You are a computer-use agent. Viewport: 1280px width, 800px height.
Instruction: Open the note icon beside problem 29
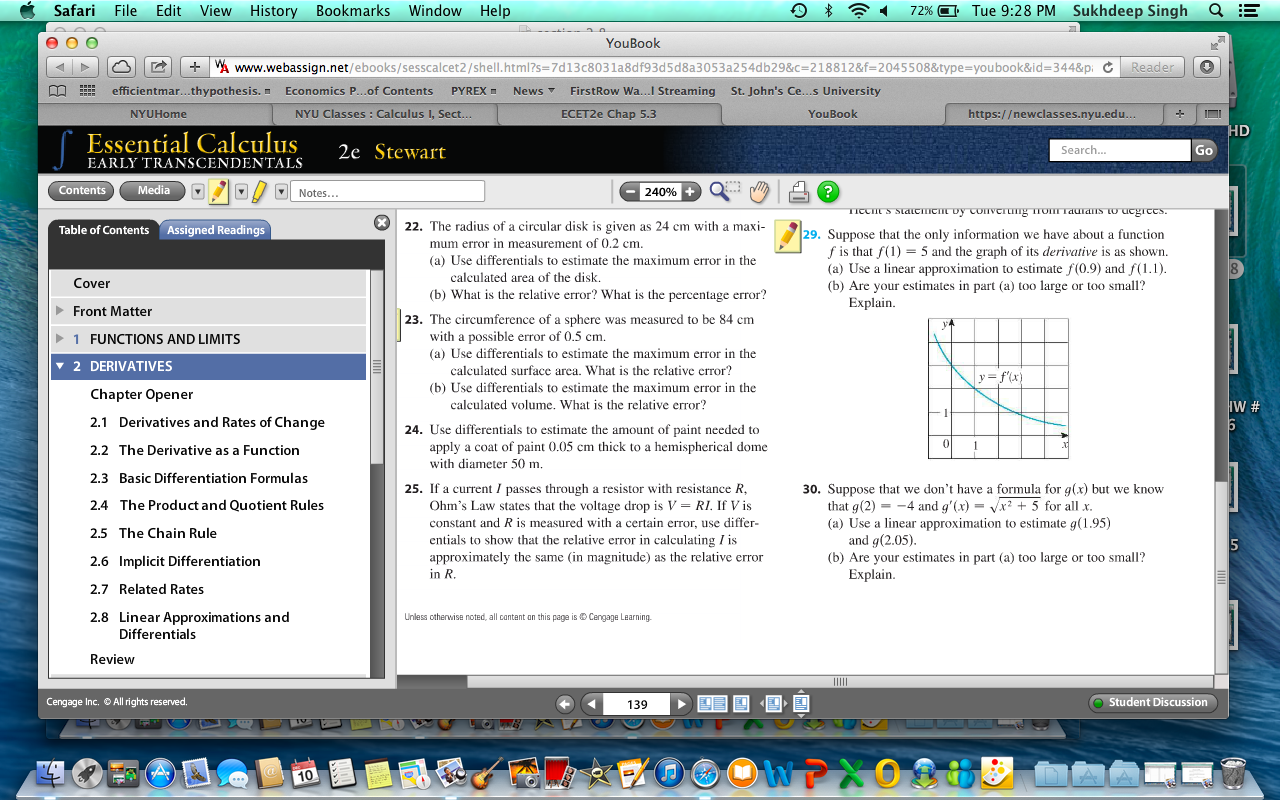pyautogui.click(x=787, y=236)
